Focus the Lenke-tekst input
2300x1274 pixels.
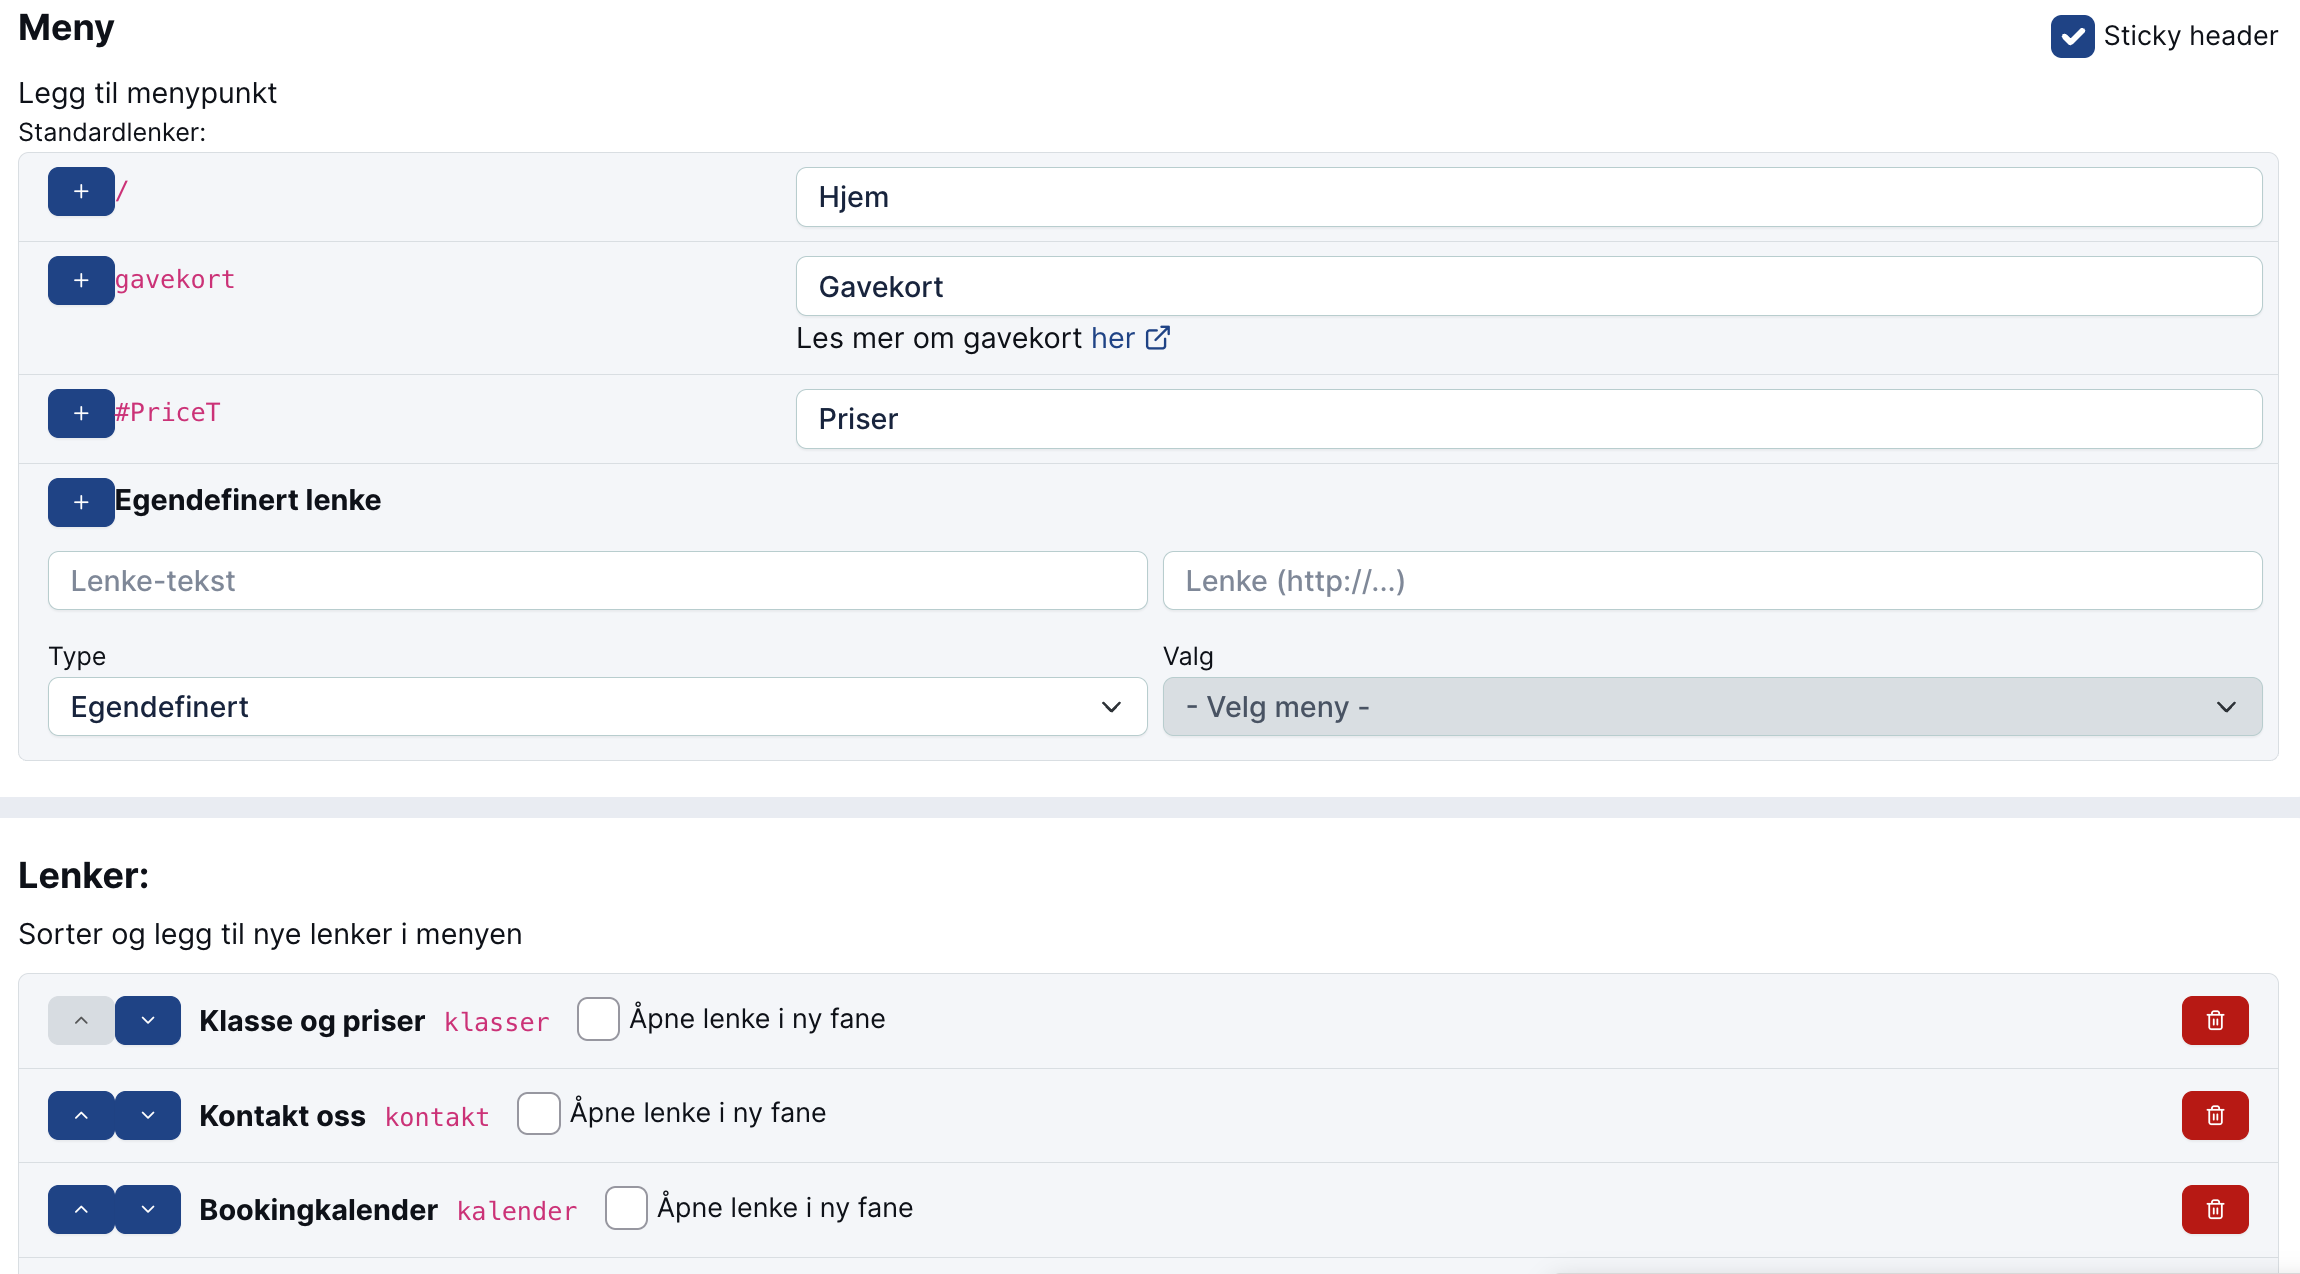pyautogui.click(x=597, y=581)
